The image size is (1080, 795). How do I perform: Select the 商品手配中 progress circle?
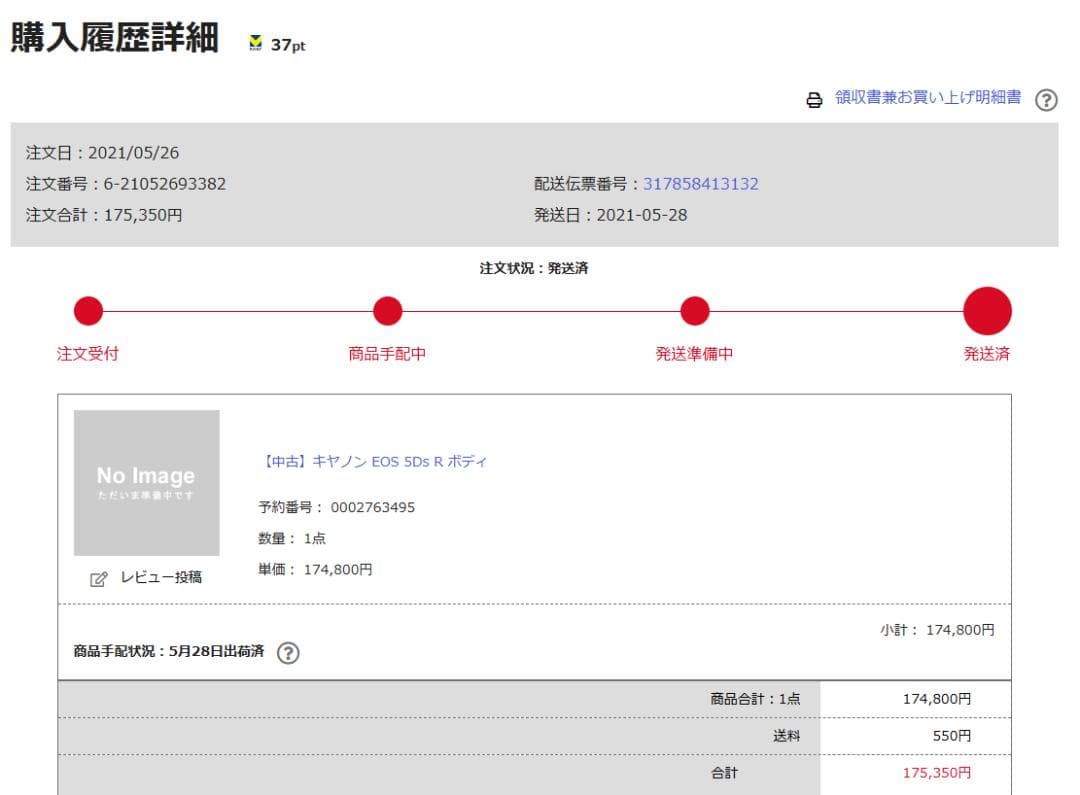pyautogui.click(x=387, y=310)
